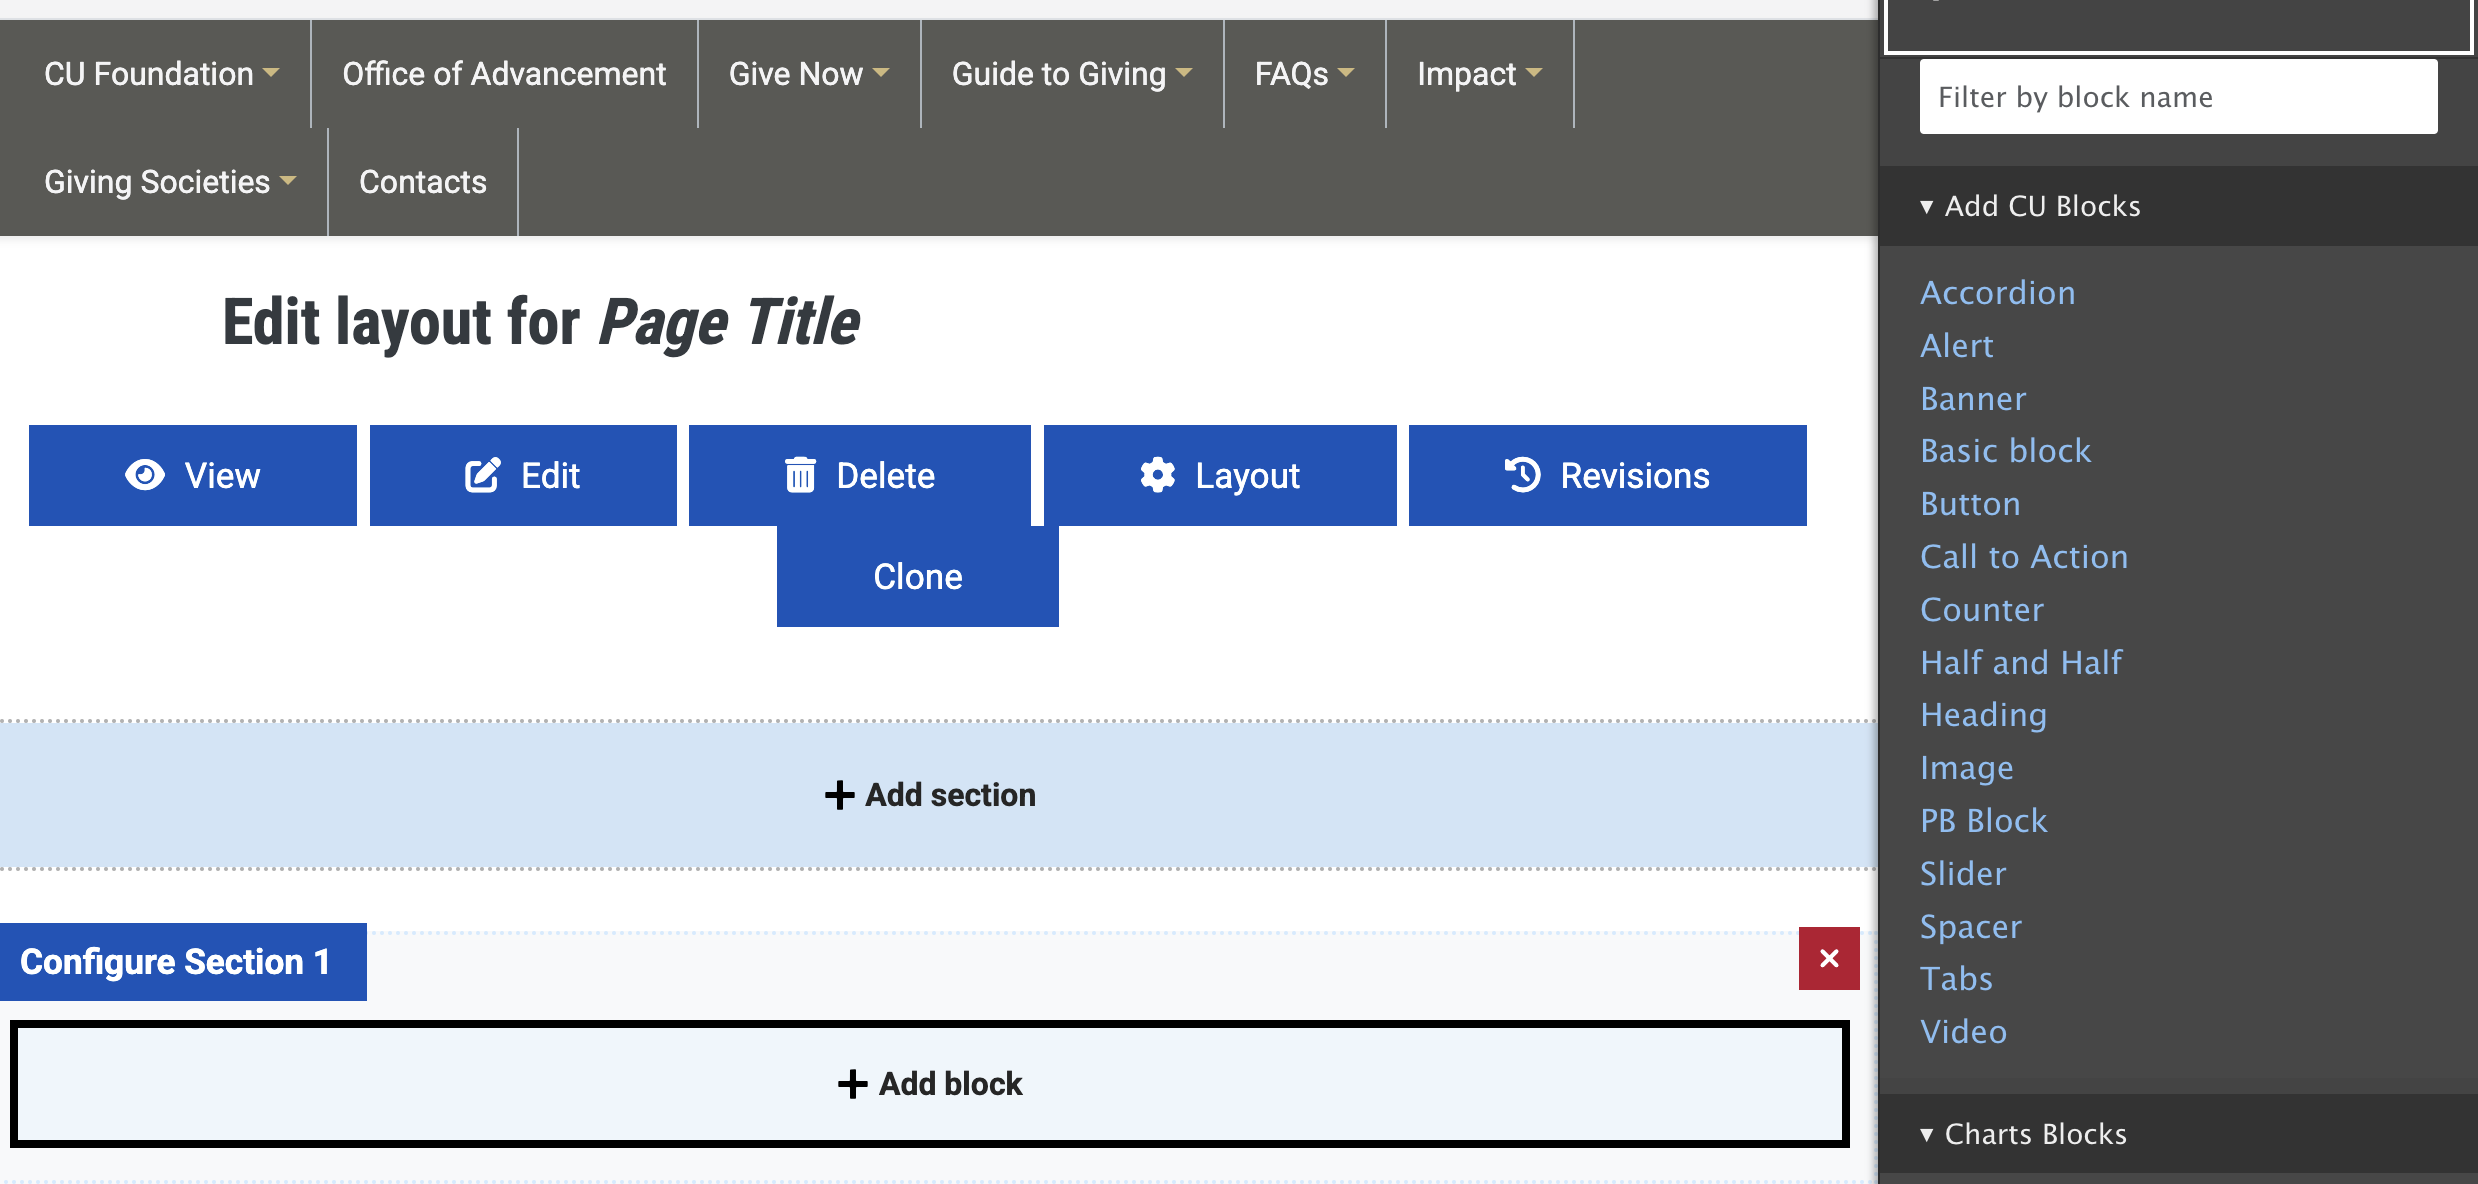
Task: Click the pencil icon on Edit button
Action: point(482,475)
